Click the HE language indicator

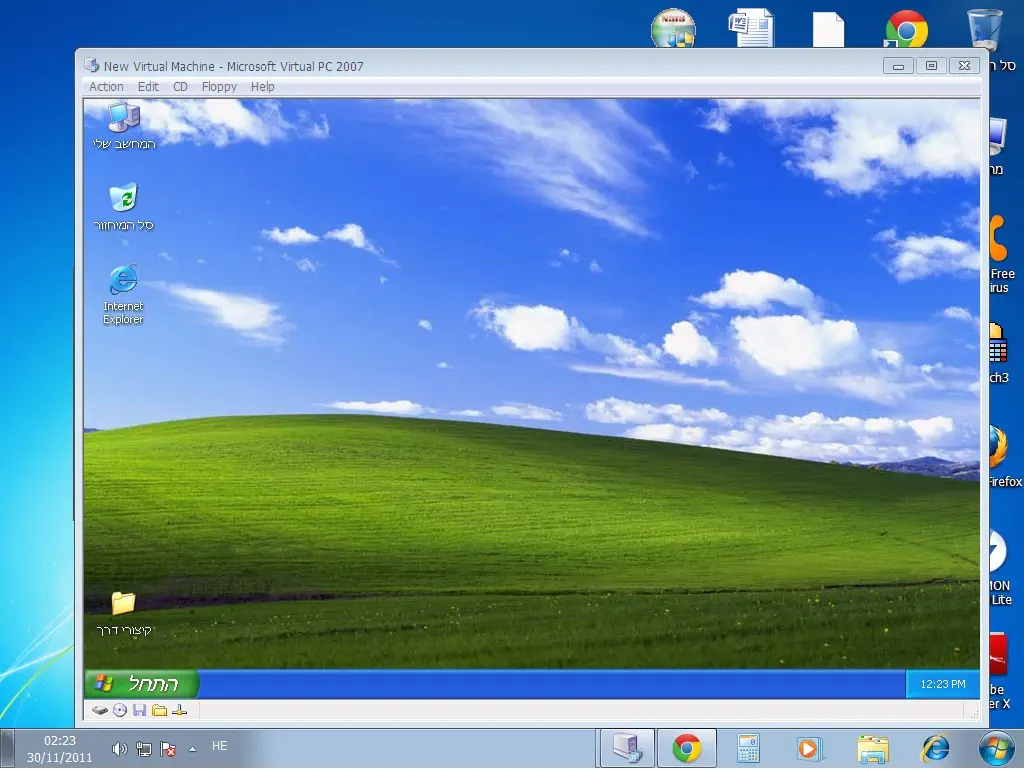pos(219,746)
